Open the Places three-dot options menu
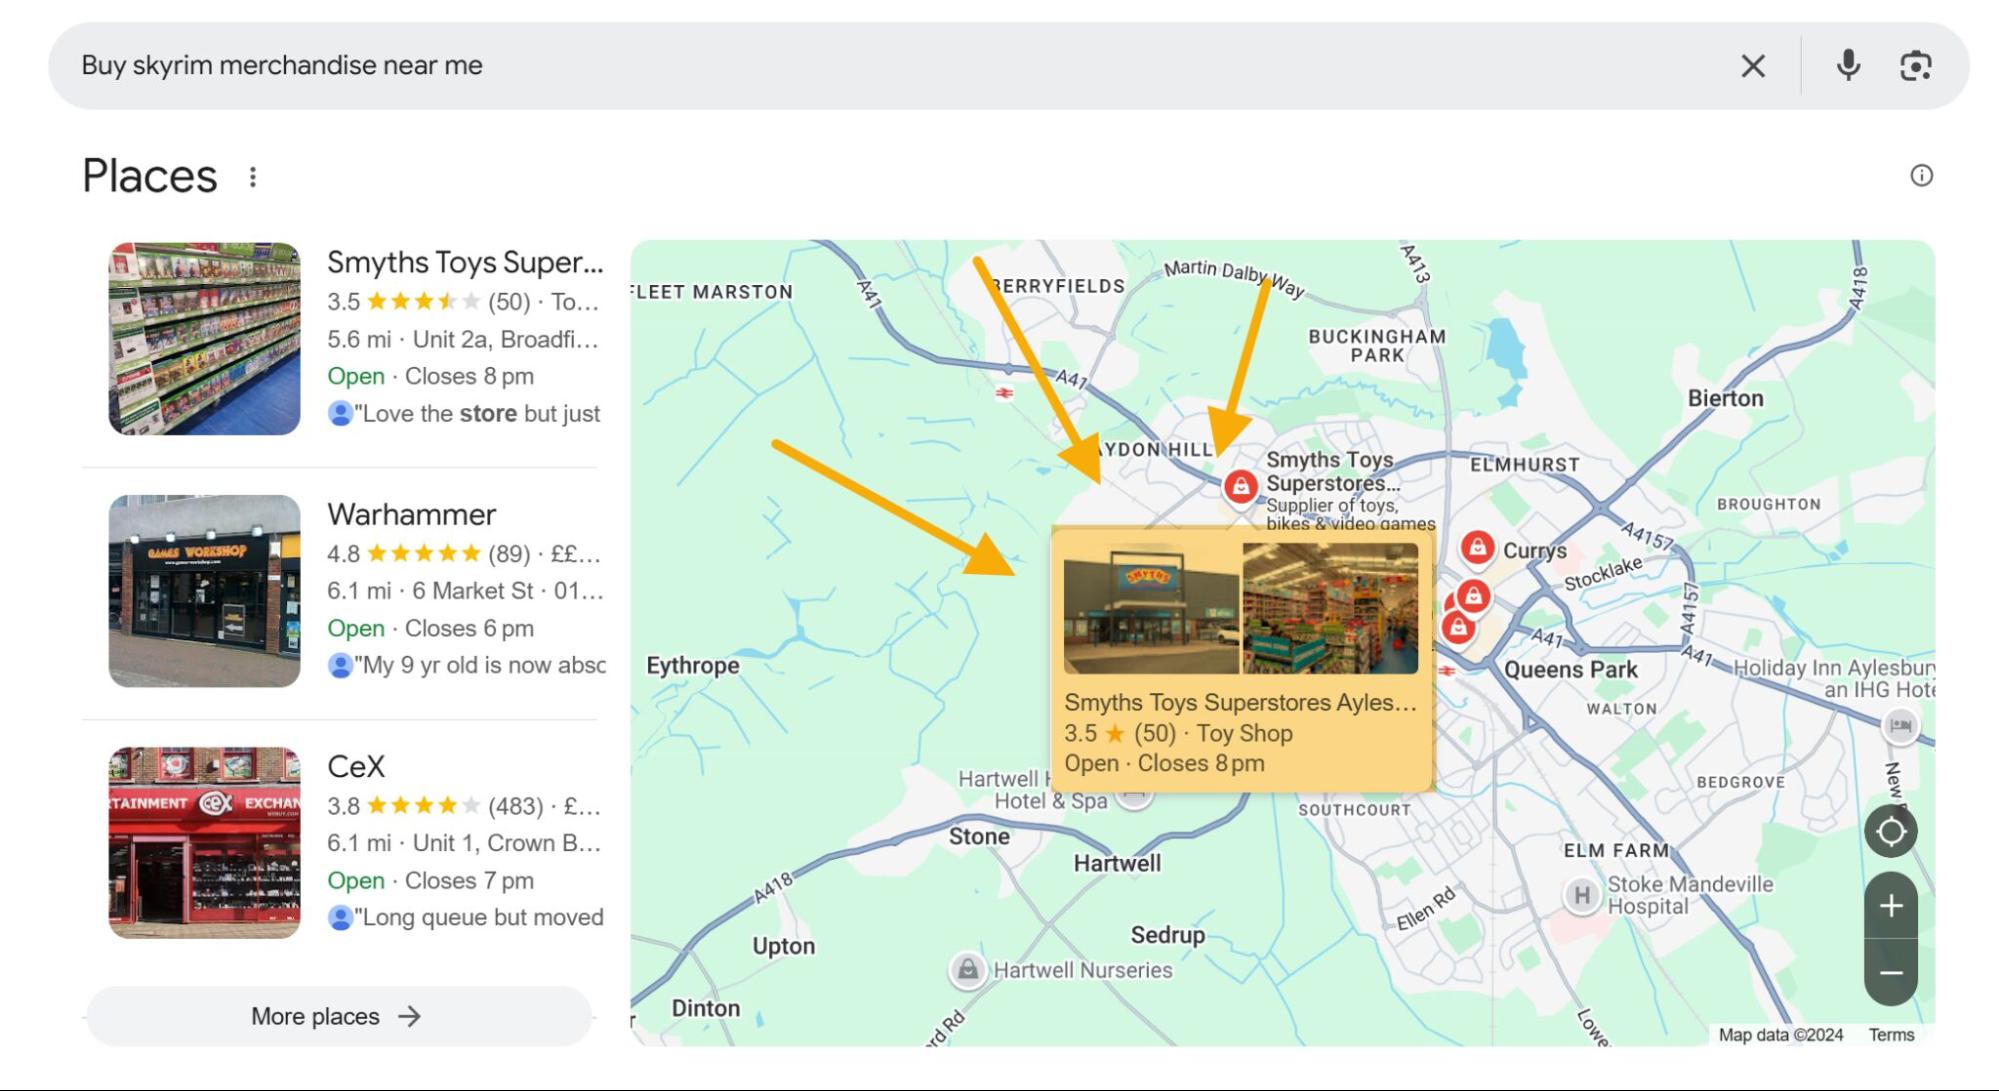This screenshot has width=1999, height=1091. tap(253, 177)
